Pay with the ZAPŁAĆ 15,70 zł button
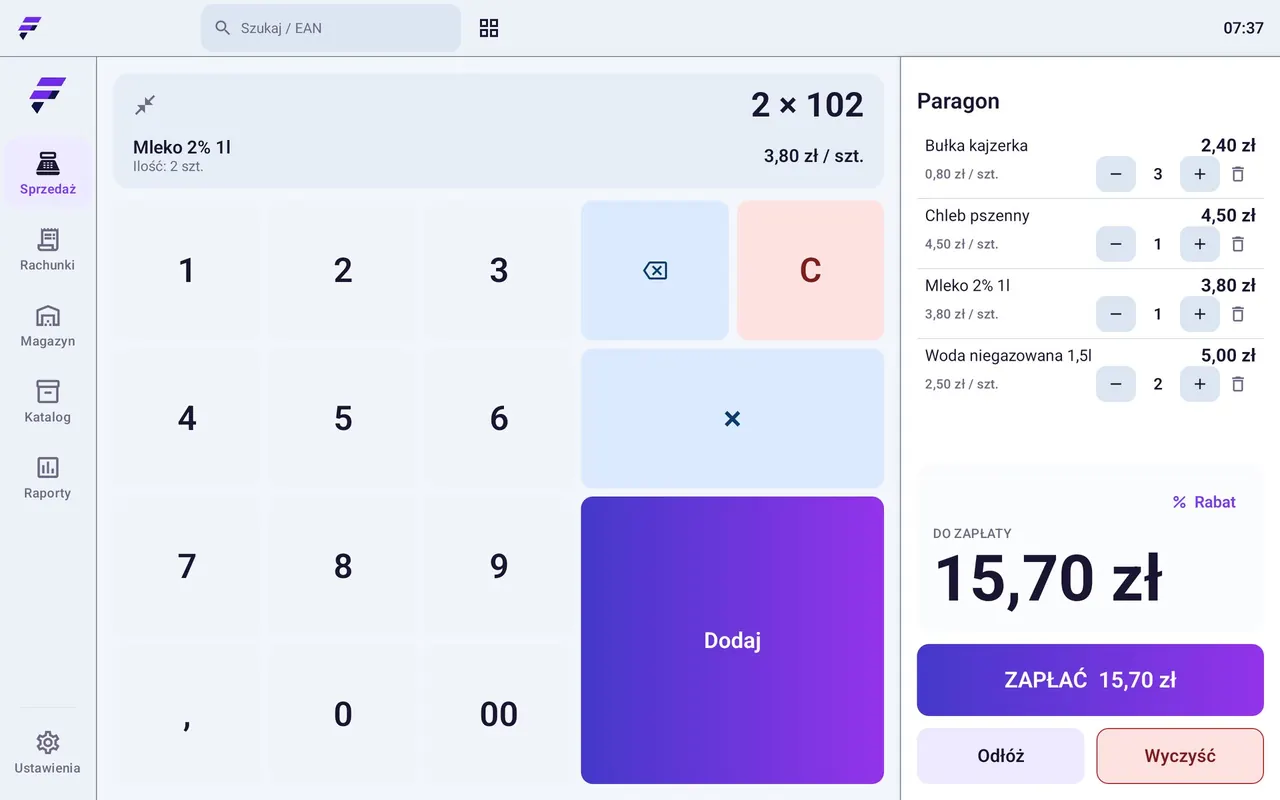 point(1090,680)
